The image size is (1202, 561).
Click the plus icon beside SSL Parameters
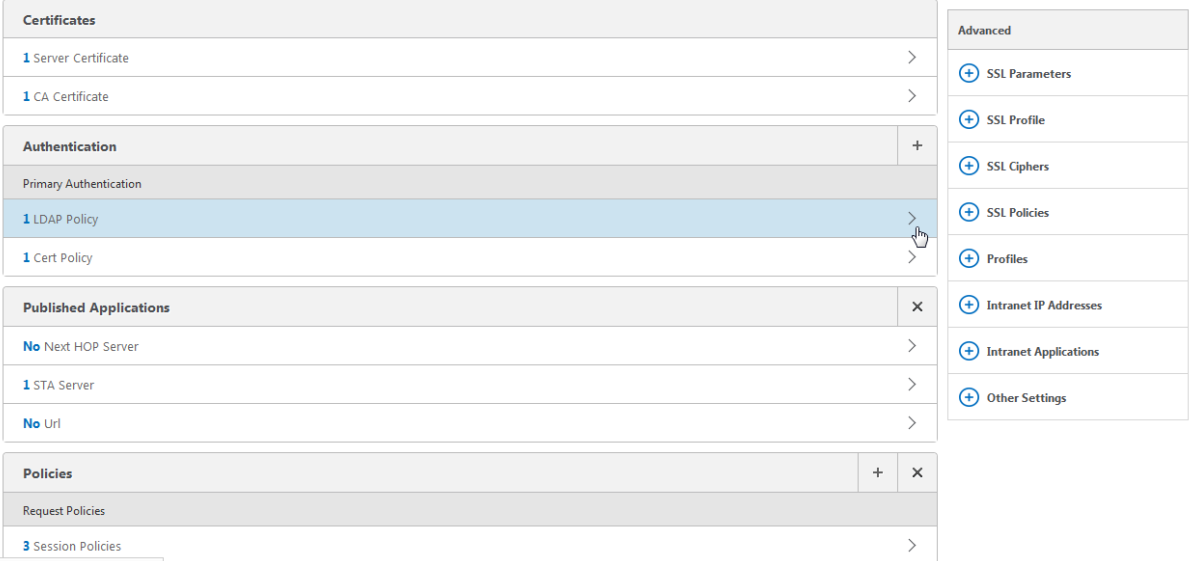(968, 74)
